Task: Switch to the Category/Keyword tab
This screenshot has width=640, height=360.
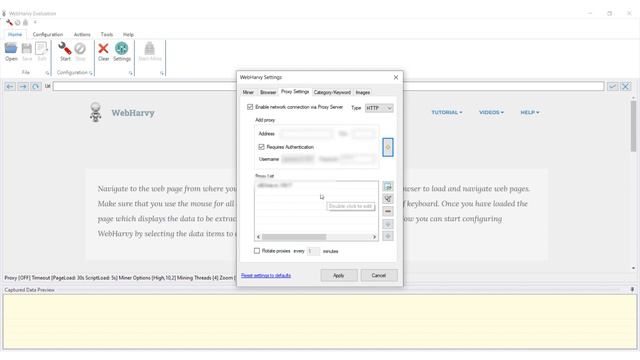Action: coord(332,92)
